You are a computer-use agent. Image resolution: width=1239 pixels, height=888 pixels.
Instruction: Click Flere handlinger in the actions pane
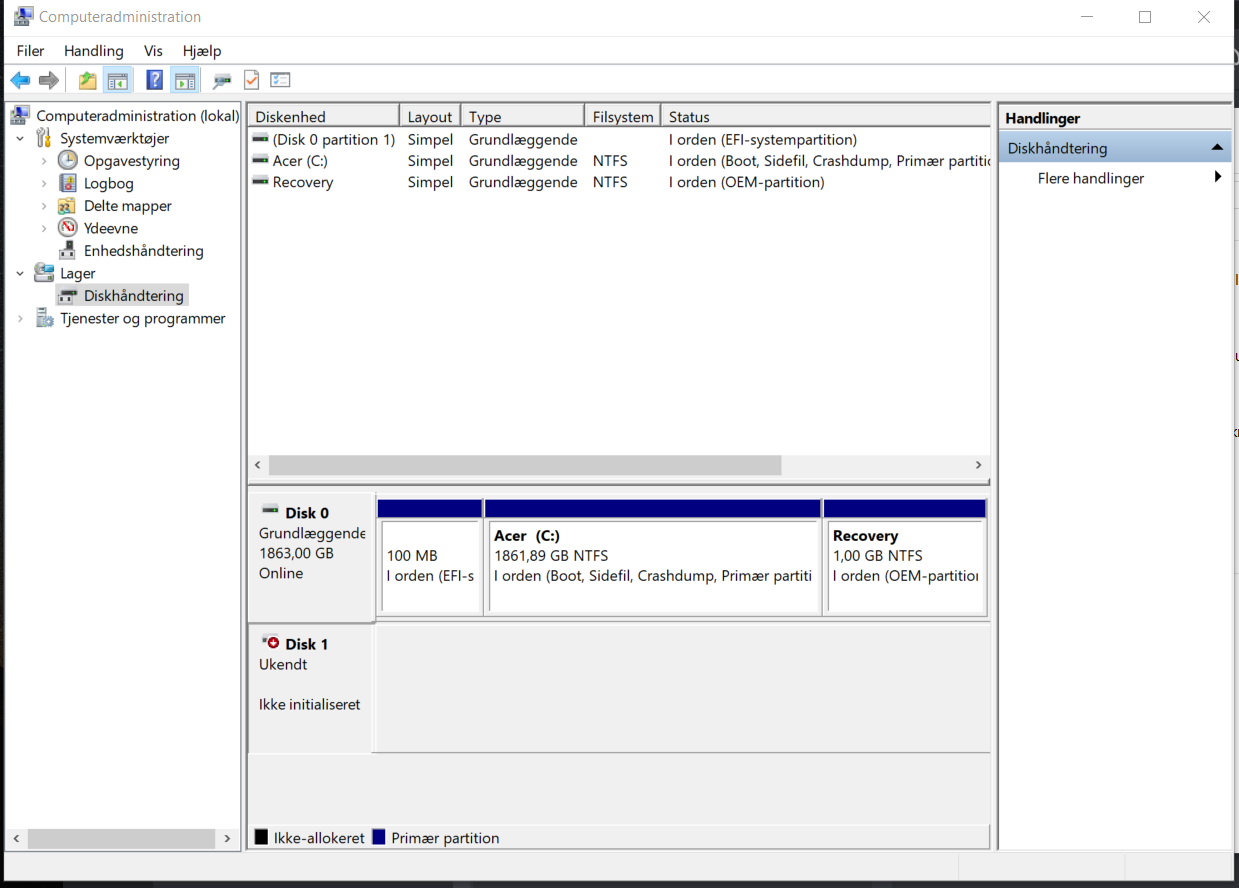(x=1091, y=178)
